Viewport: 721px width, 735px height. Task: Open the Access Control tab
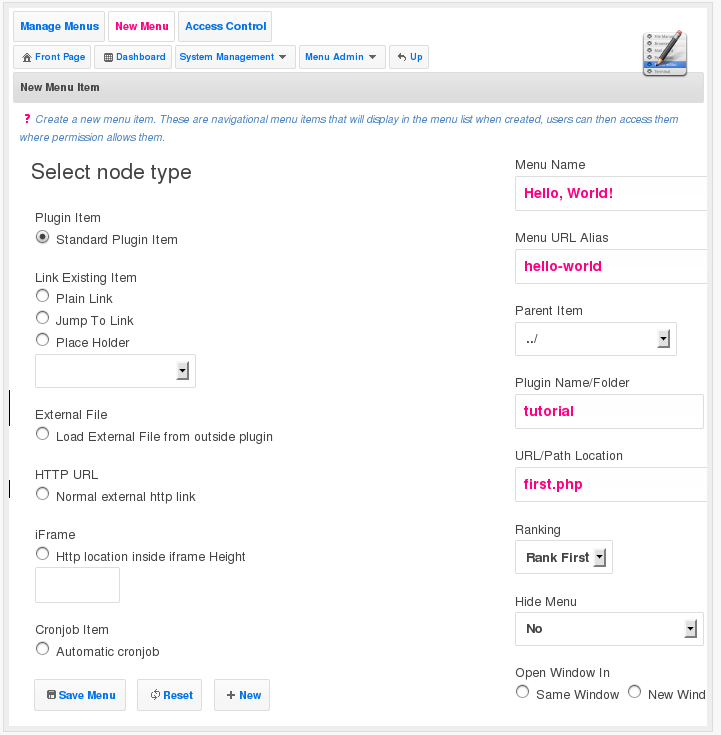[x=226, y=26]
